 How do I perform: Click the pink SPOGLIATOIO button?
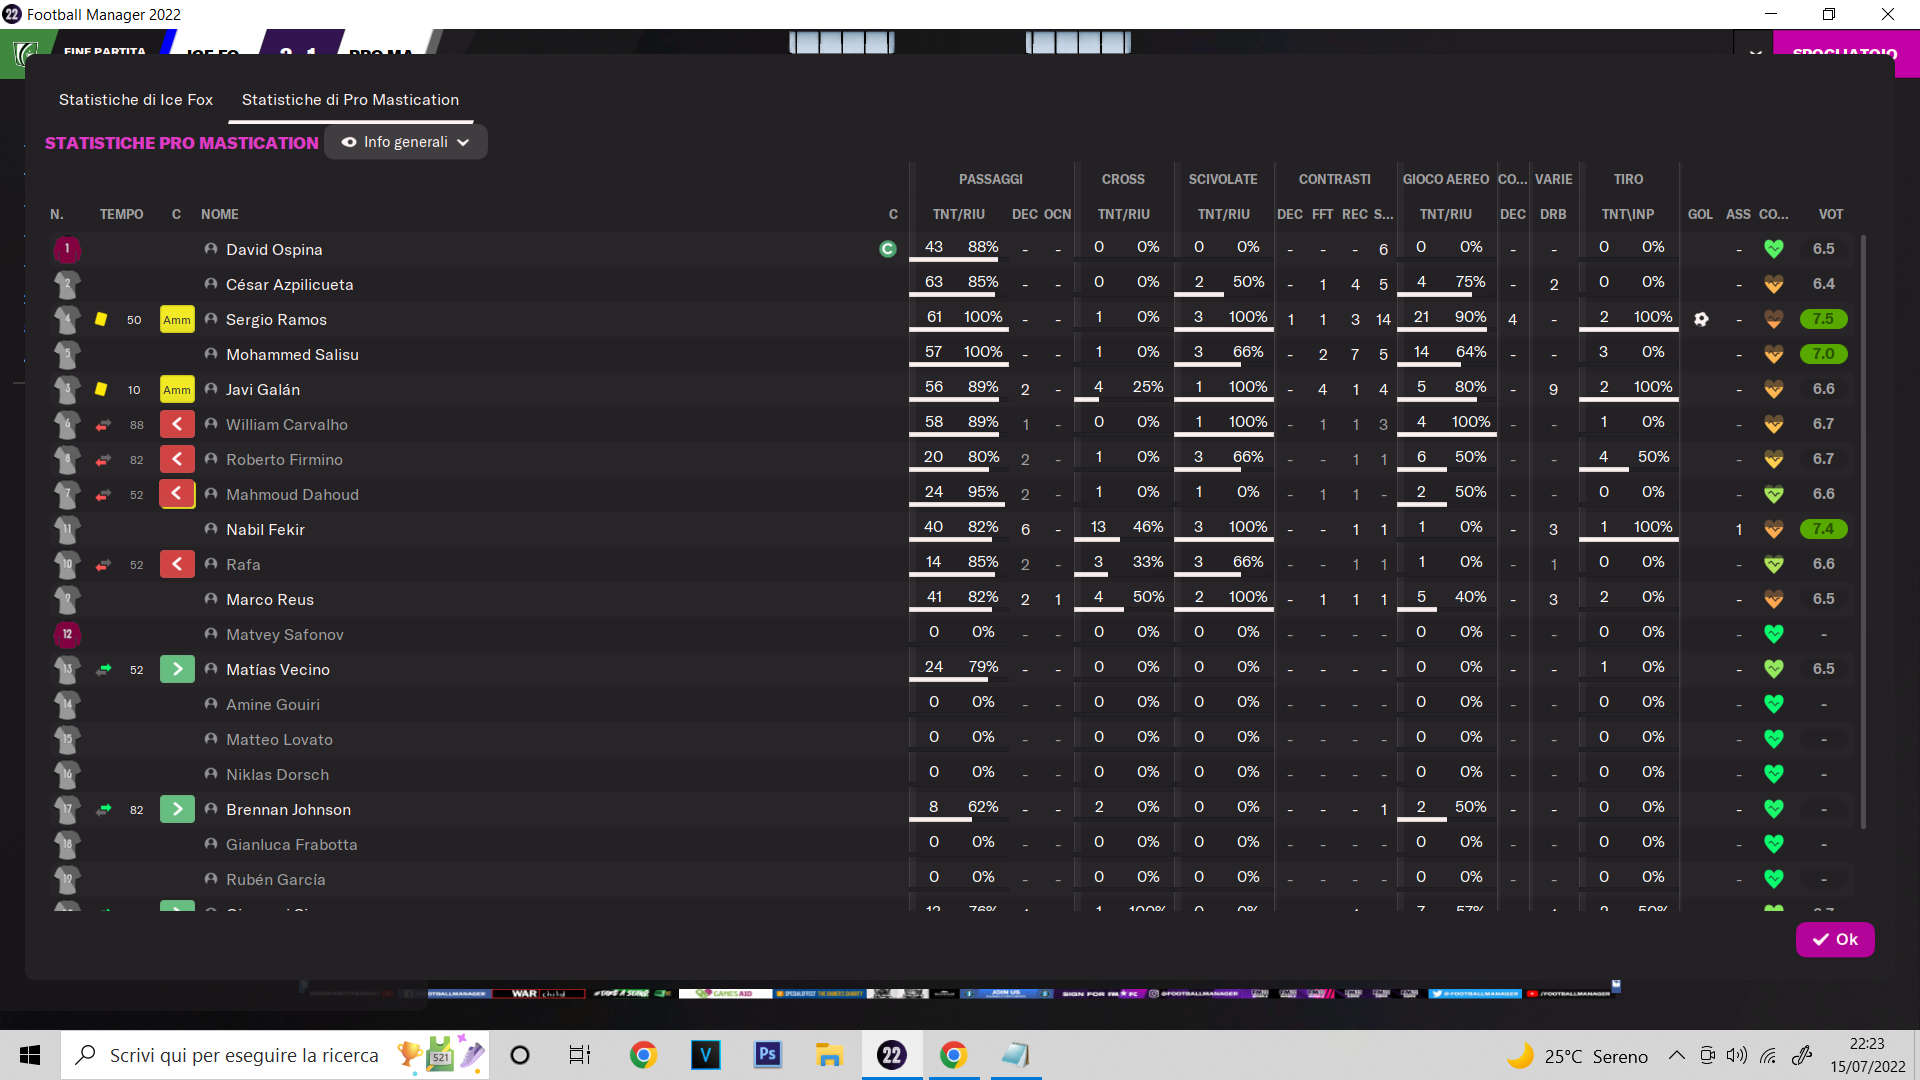tap(1845, 53)
